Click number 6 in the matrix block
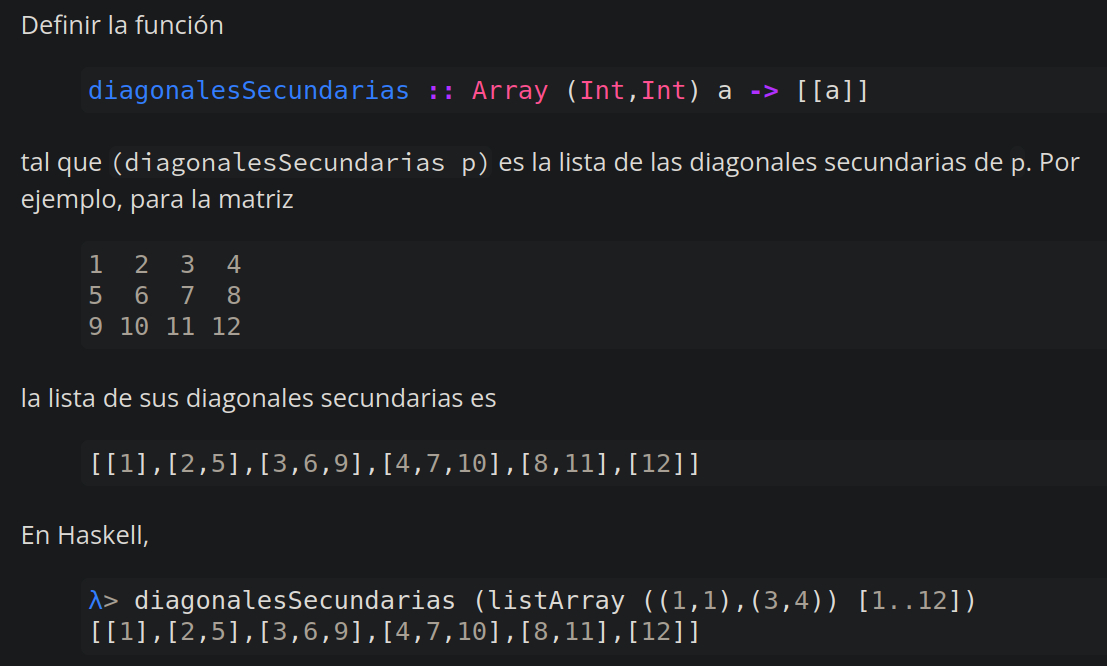Viewport: 1107px width, 666px height. [x=141, y=296]
